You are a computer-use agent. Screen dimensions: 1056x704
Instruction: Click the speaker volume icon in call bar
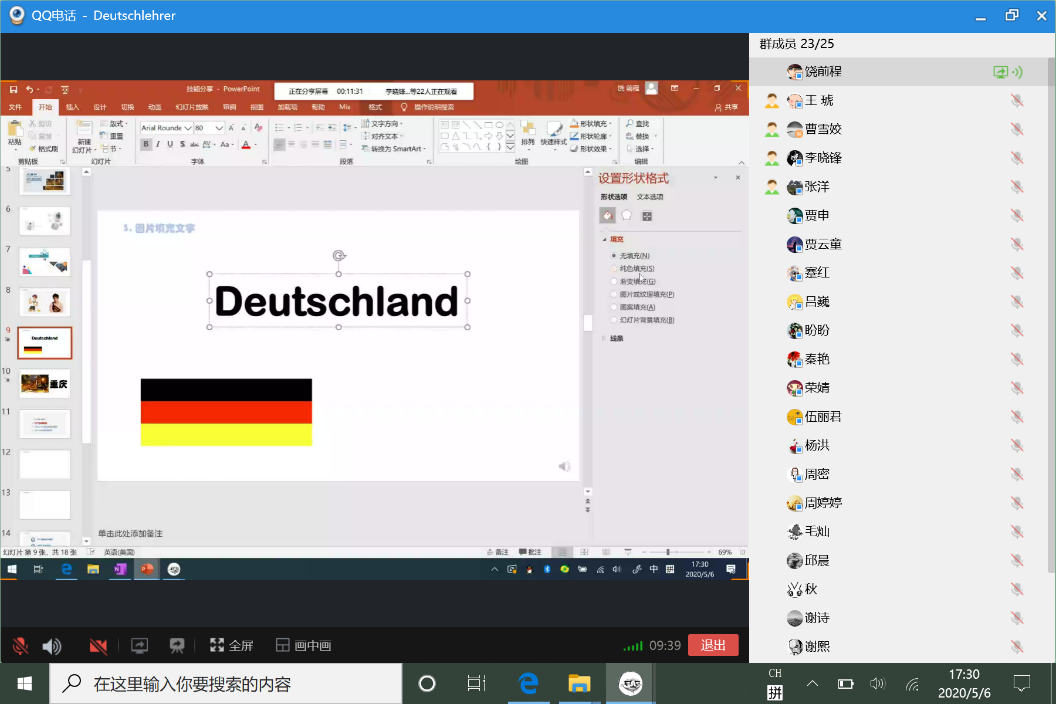pos(52,646)
